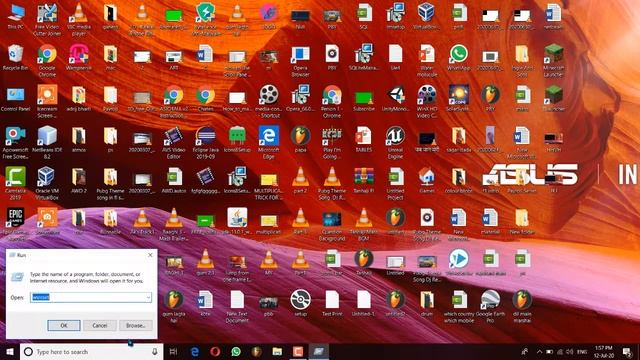Open the SQL file icon in top row
The height and width of the screenshot is (360, 640).
[x=364, y=16]
